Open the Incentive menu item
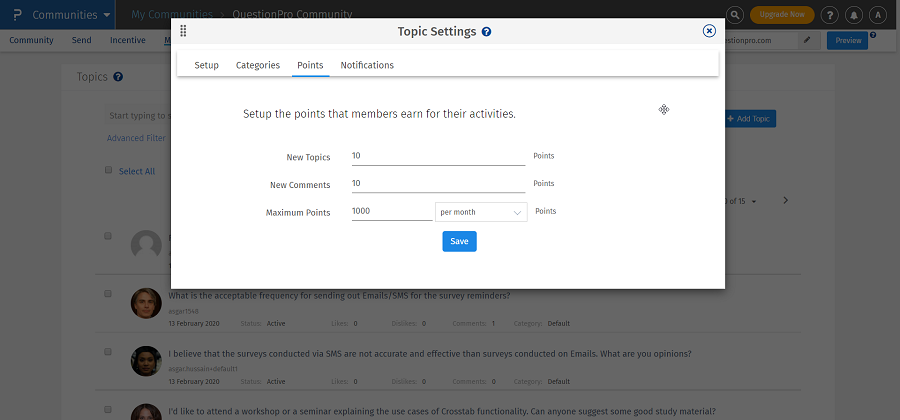The image size is (900, 420). pyautogui.click(x=128, y=40)
